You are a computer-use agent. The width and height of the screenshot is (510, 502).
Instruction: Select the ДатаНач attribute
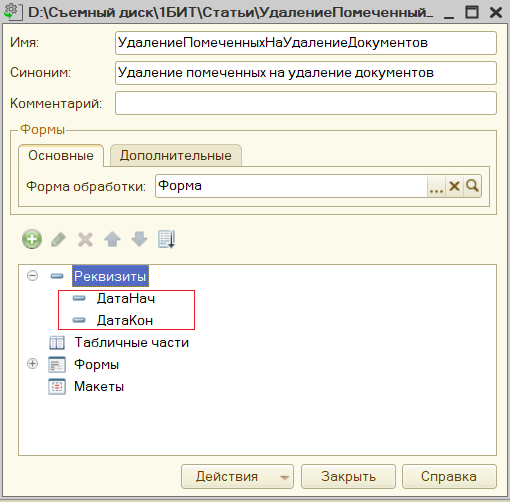126,298
